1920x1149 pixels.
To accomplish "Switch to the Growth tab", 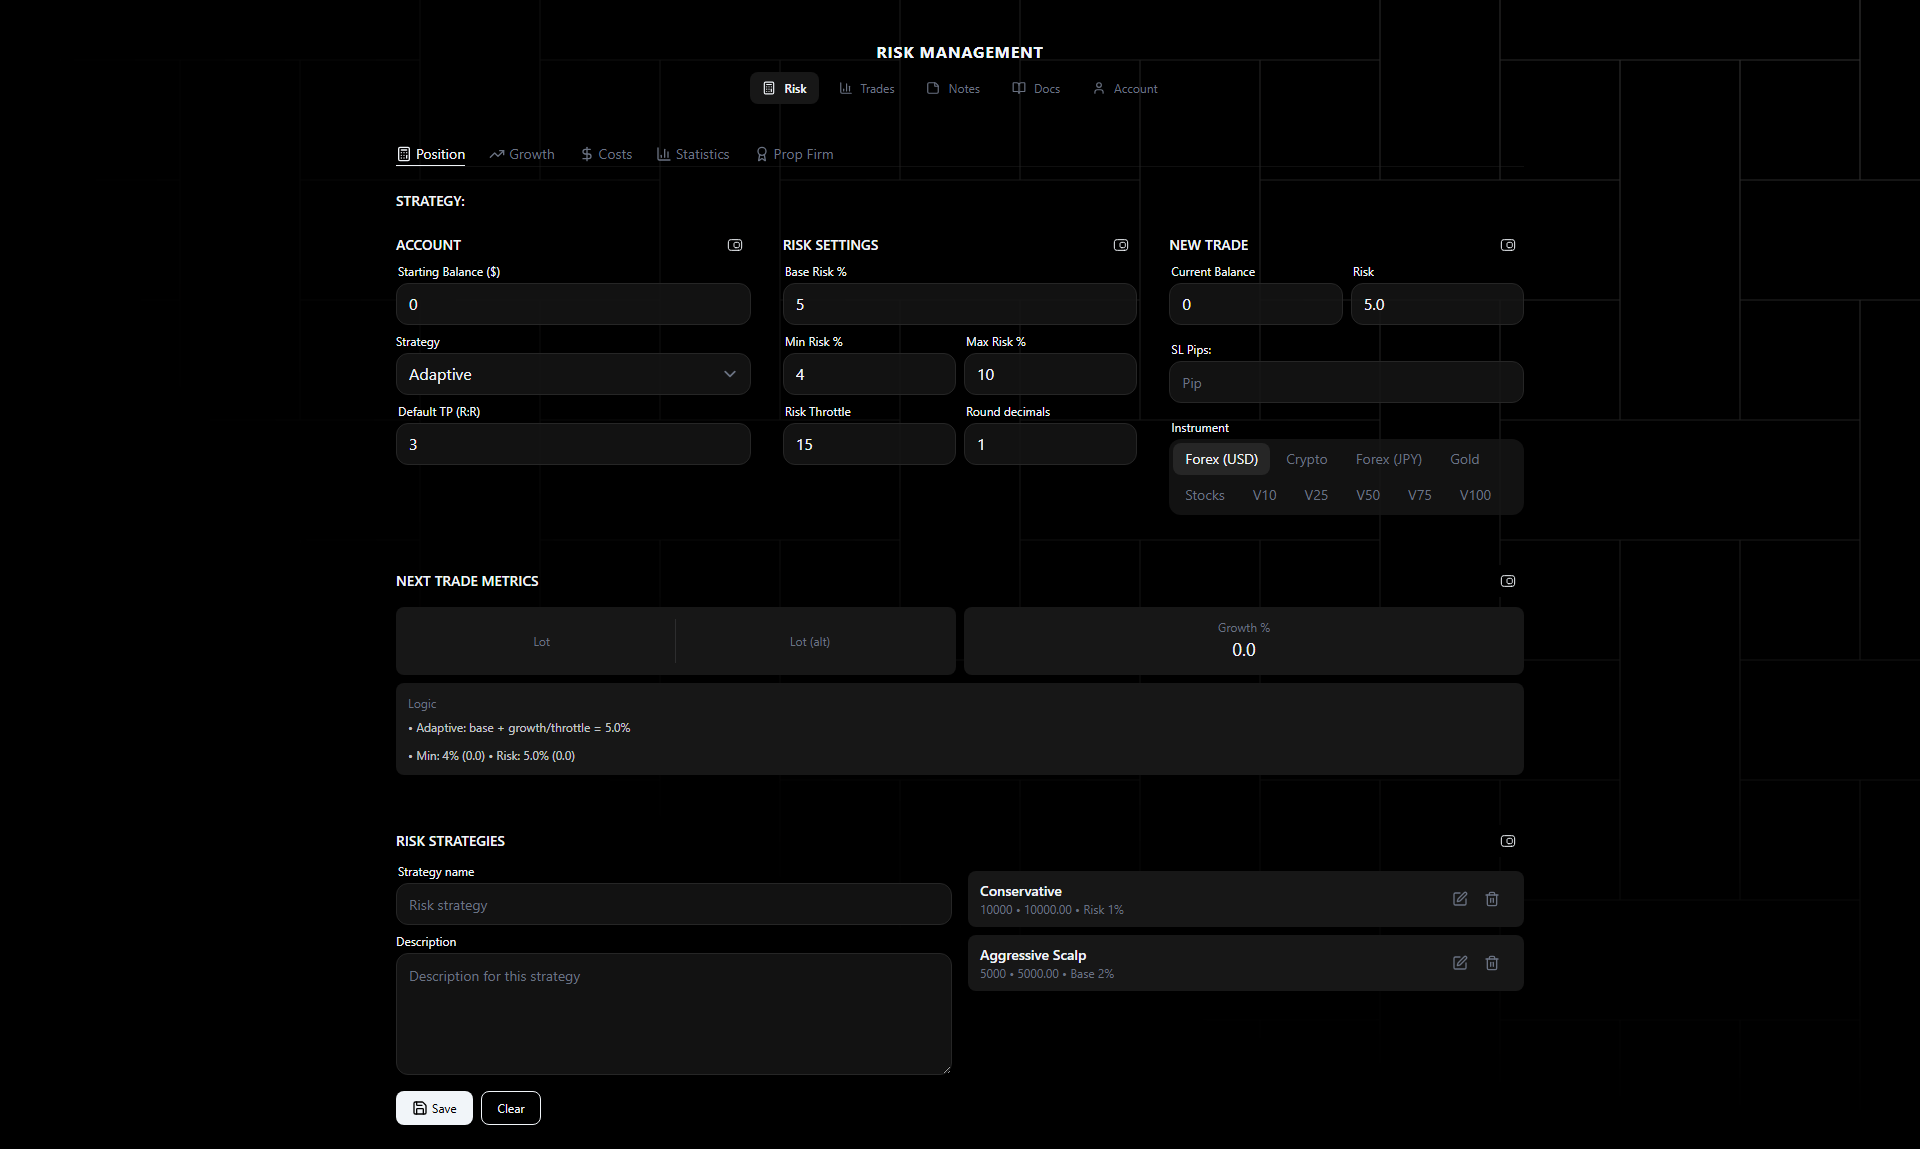I will pos(521,154).
